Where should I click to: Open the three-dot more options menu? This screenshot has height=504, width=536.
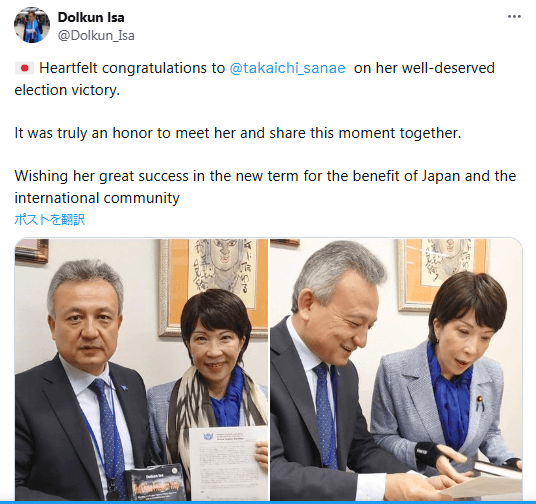coord(514,16)
